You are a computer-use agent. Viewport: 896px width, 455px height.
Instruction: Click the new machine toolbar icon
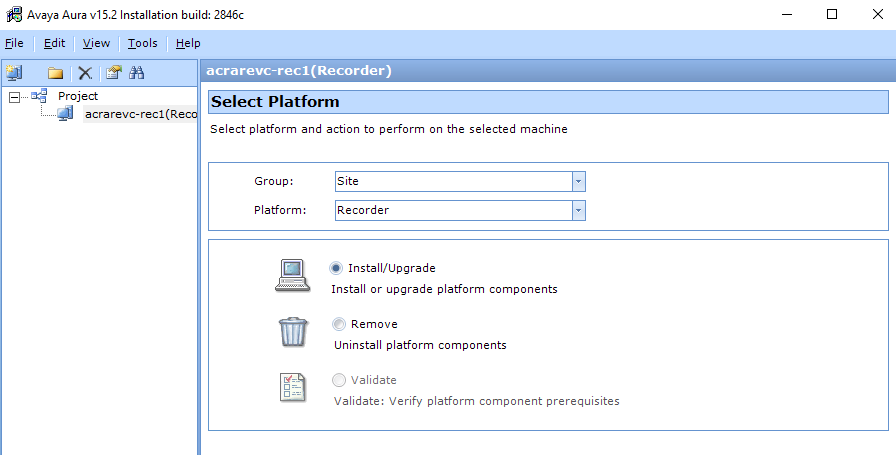coord(14,73)
